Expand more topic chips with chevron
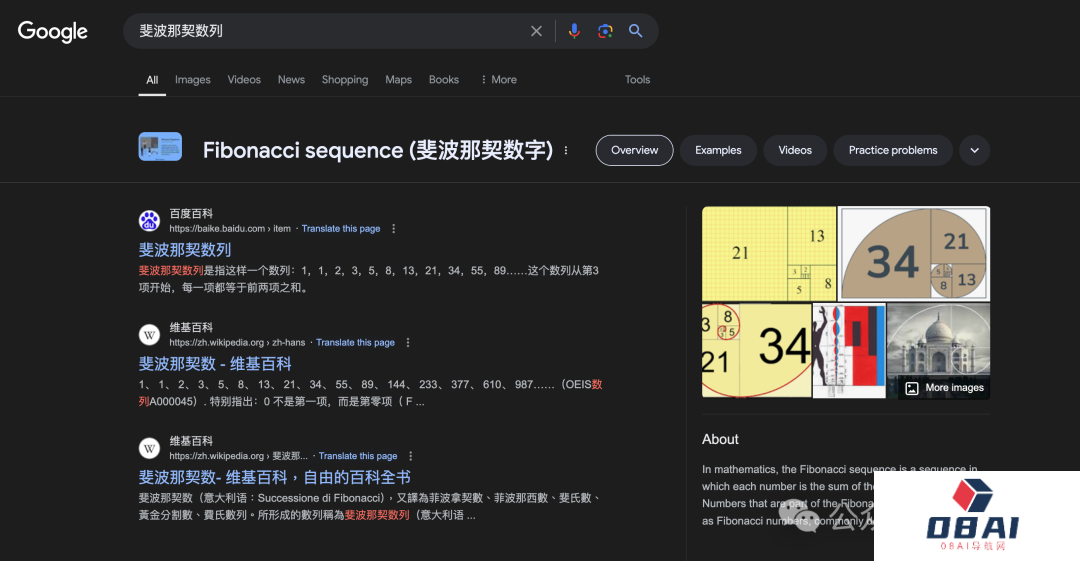Screen dimensions: 1080x561 (974, 150)
